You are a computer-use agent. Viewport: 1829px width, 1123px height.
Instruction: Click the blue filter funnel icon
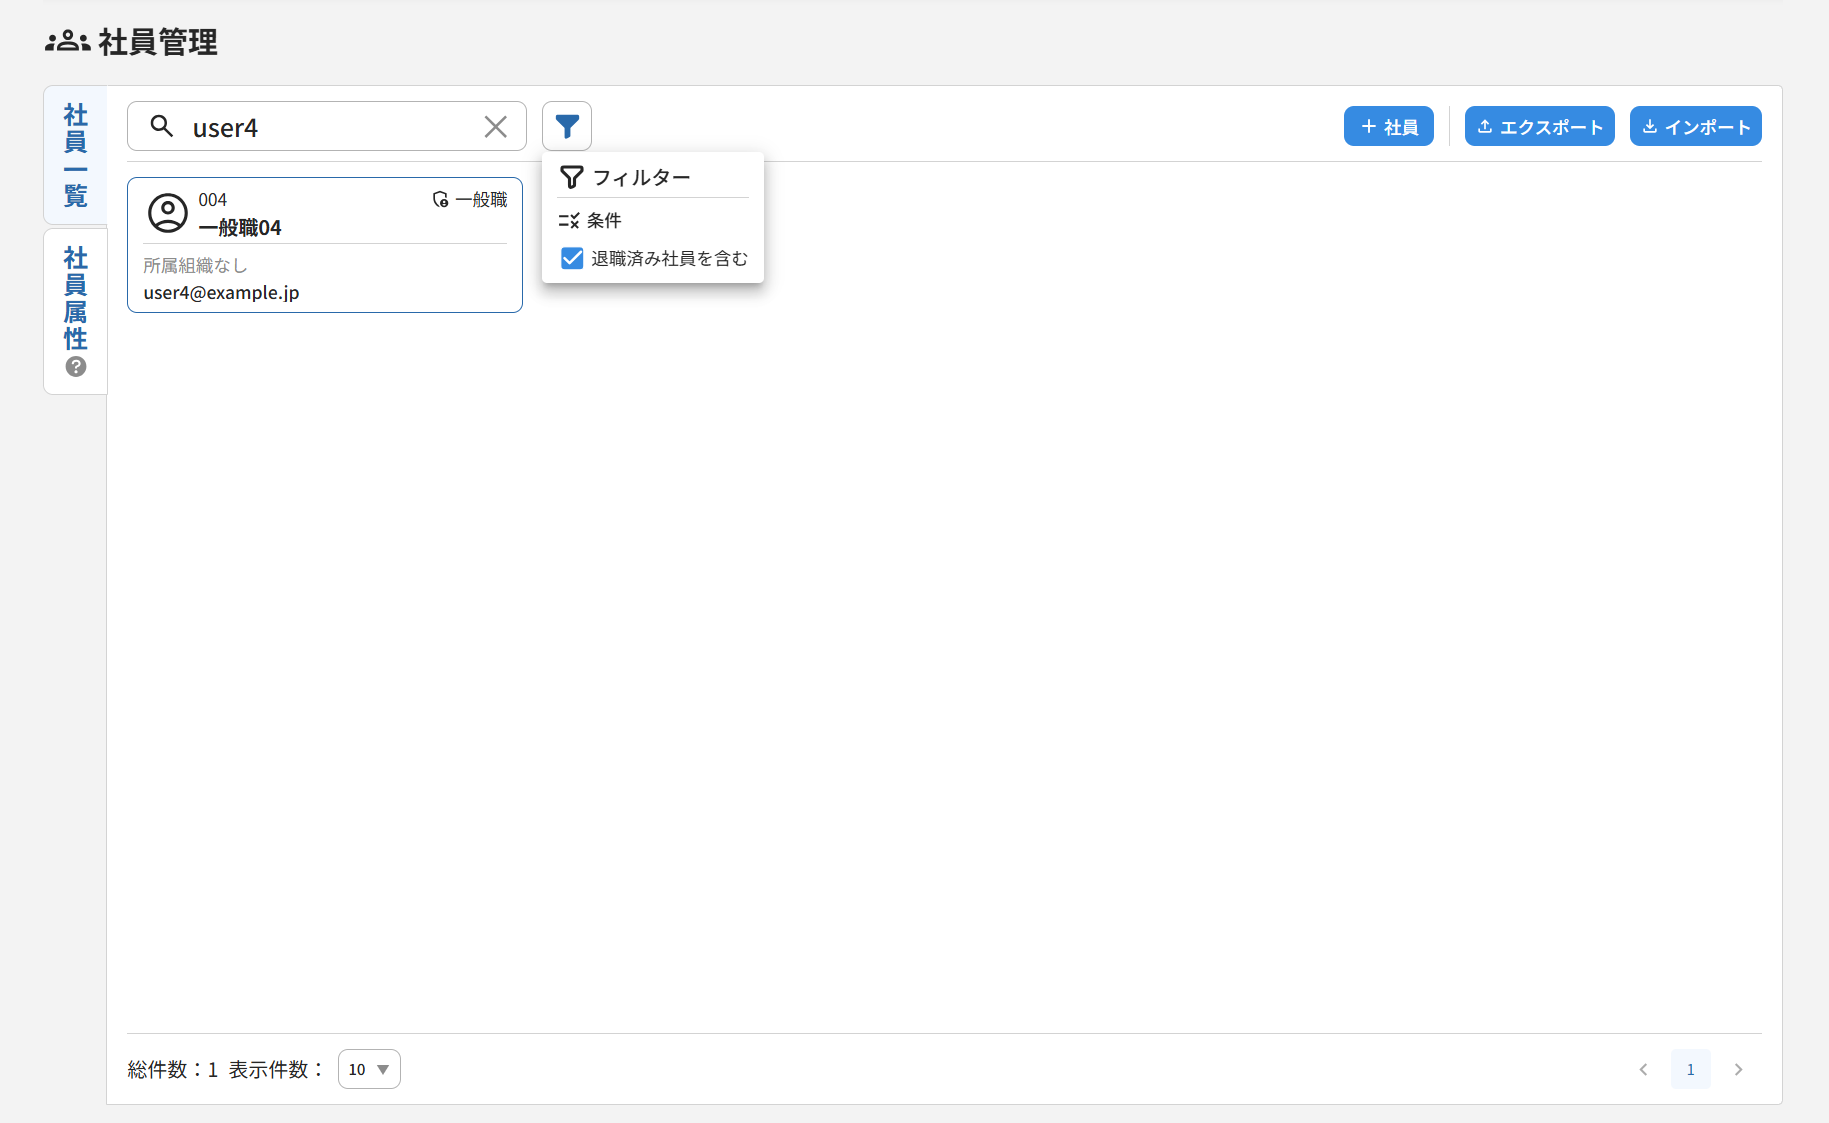(566, 126)
